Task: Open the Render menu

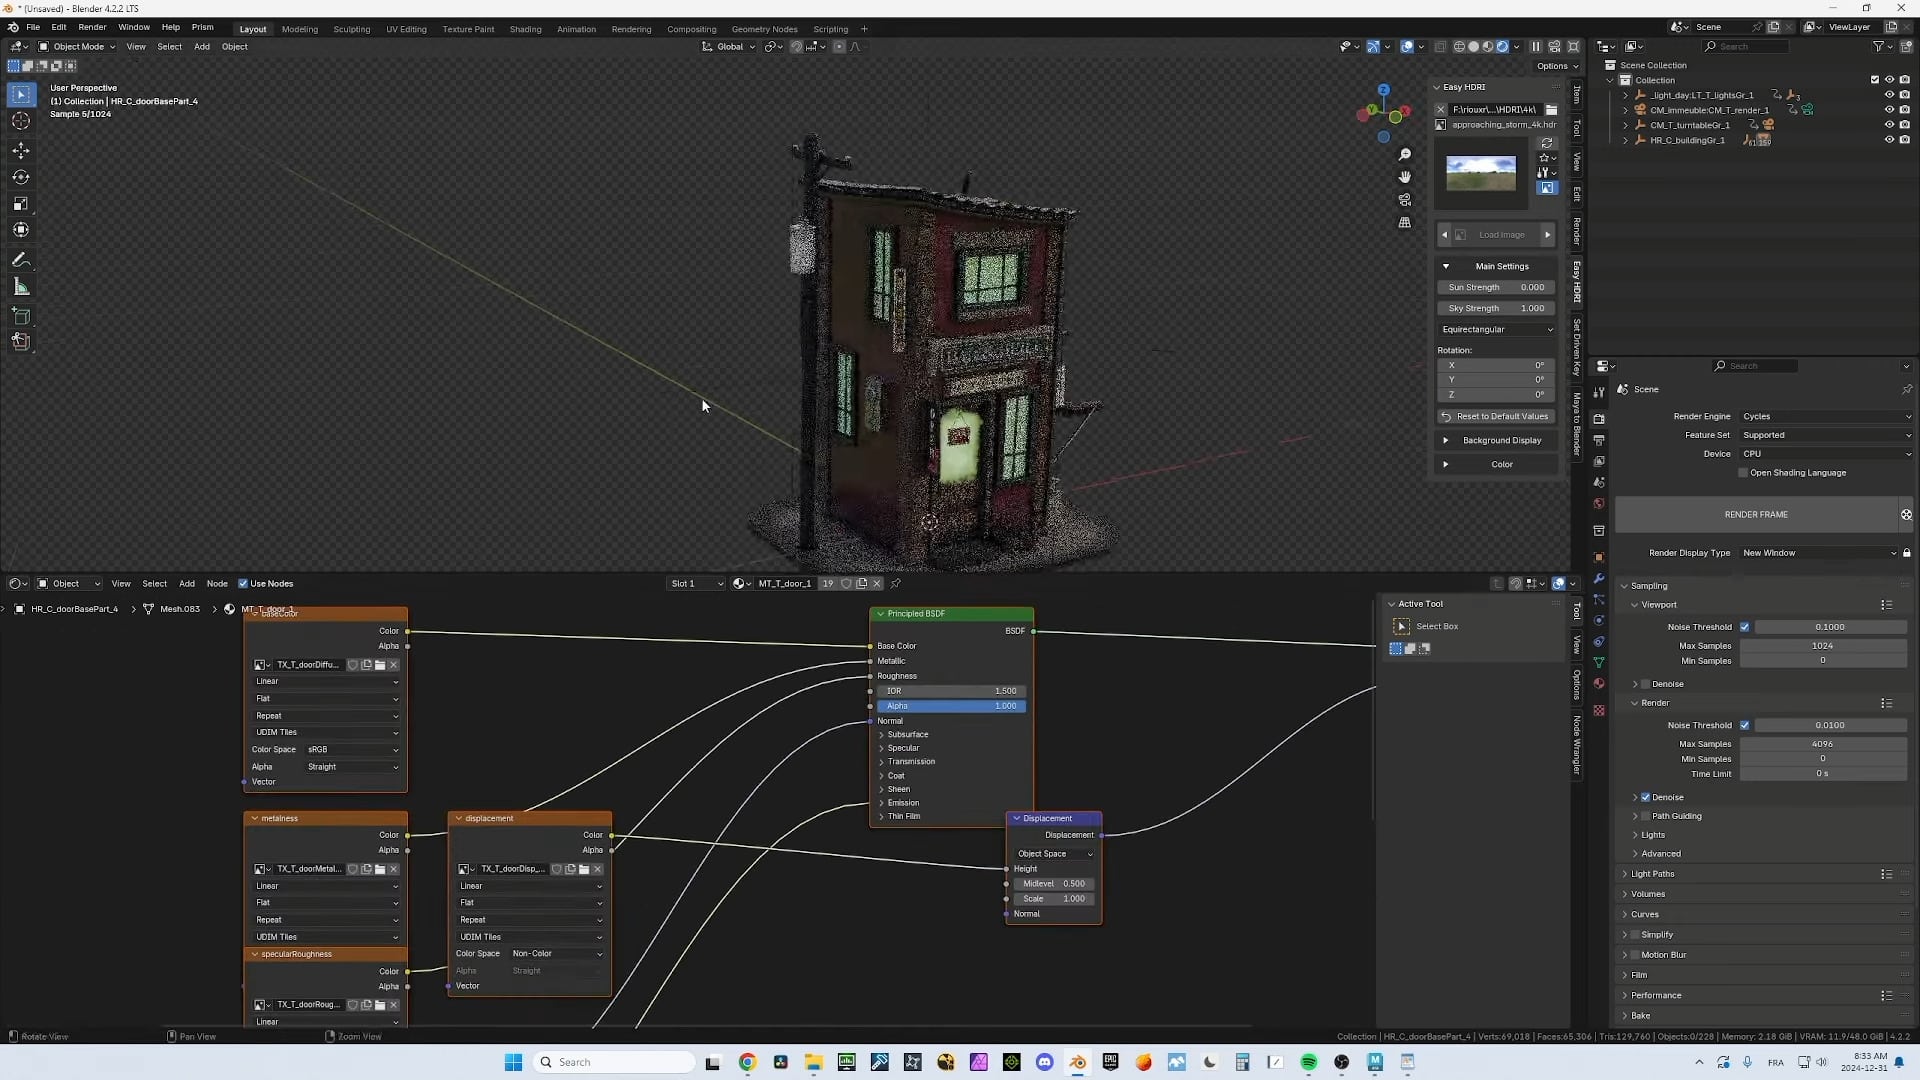Action: pos(92,27)
